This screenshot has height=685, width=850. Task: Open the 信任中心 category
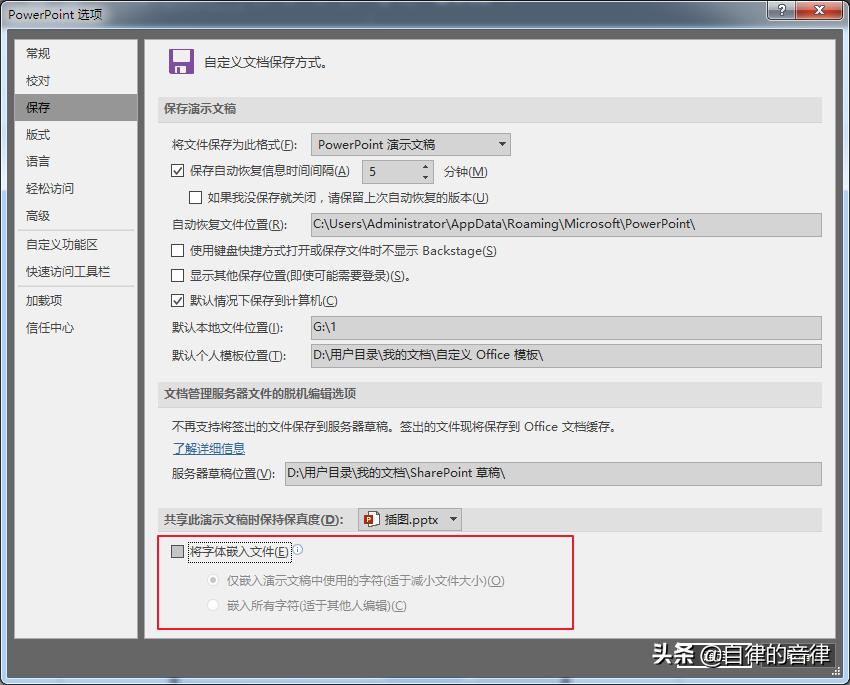76,327
